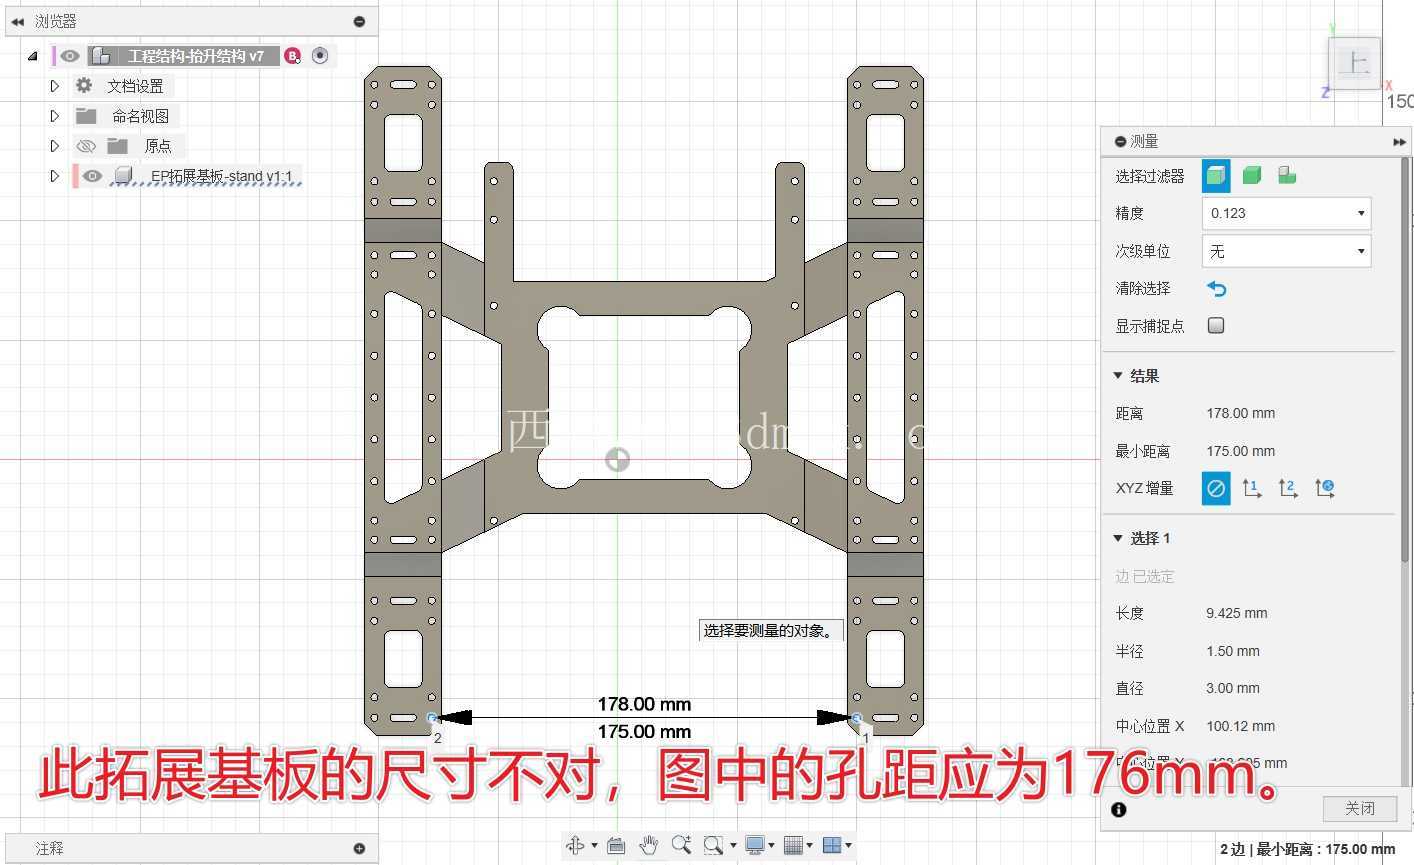Activate the root component radio button

(x=320, y=56)
